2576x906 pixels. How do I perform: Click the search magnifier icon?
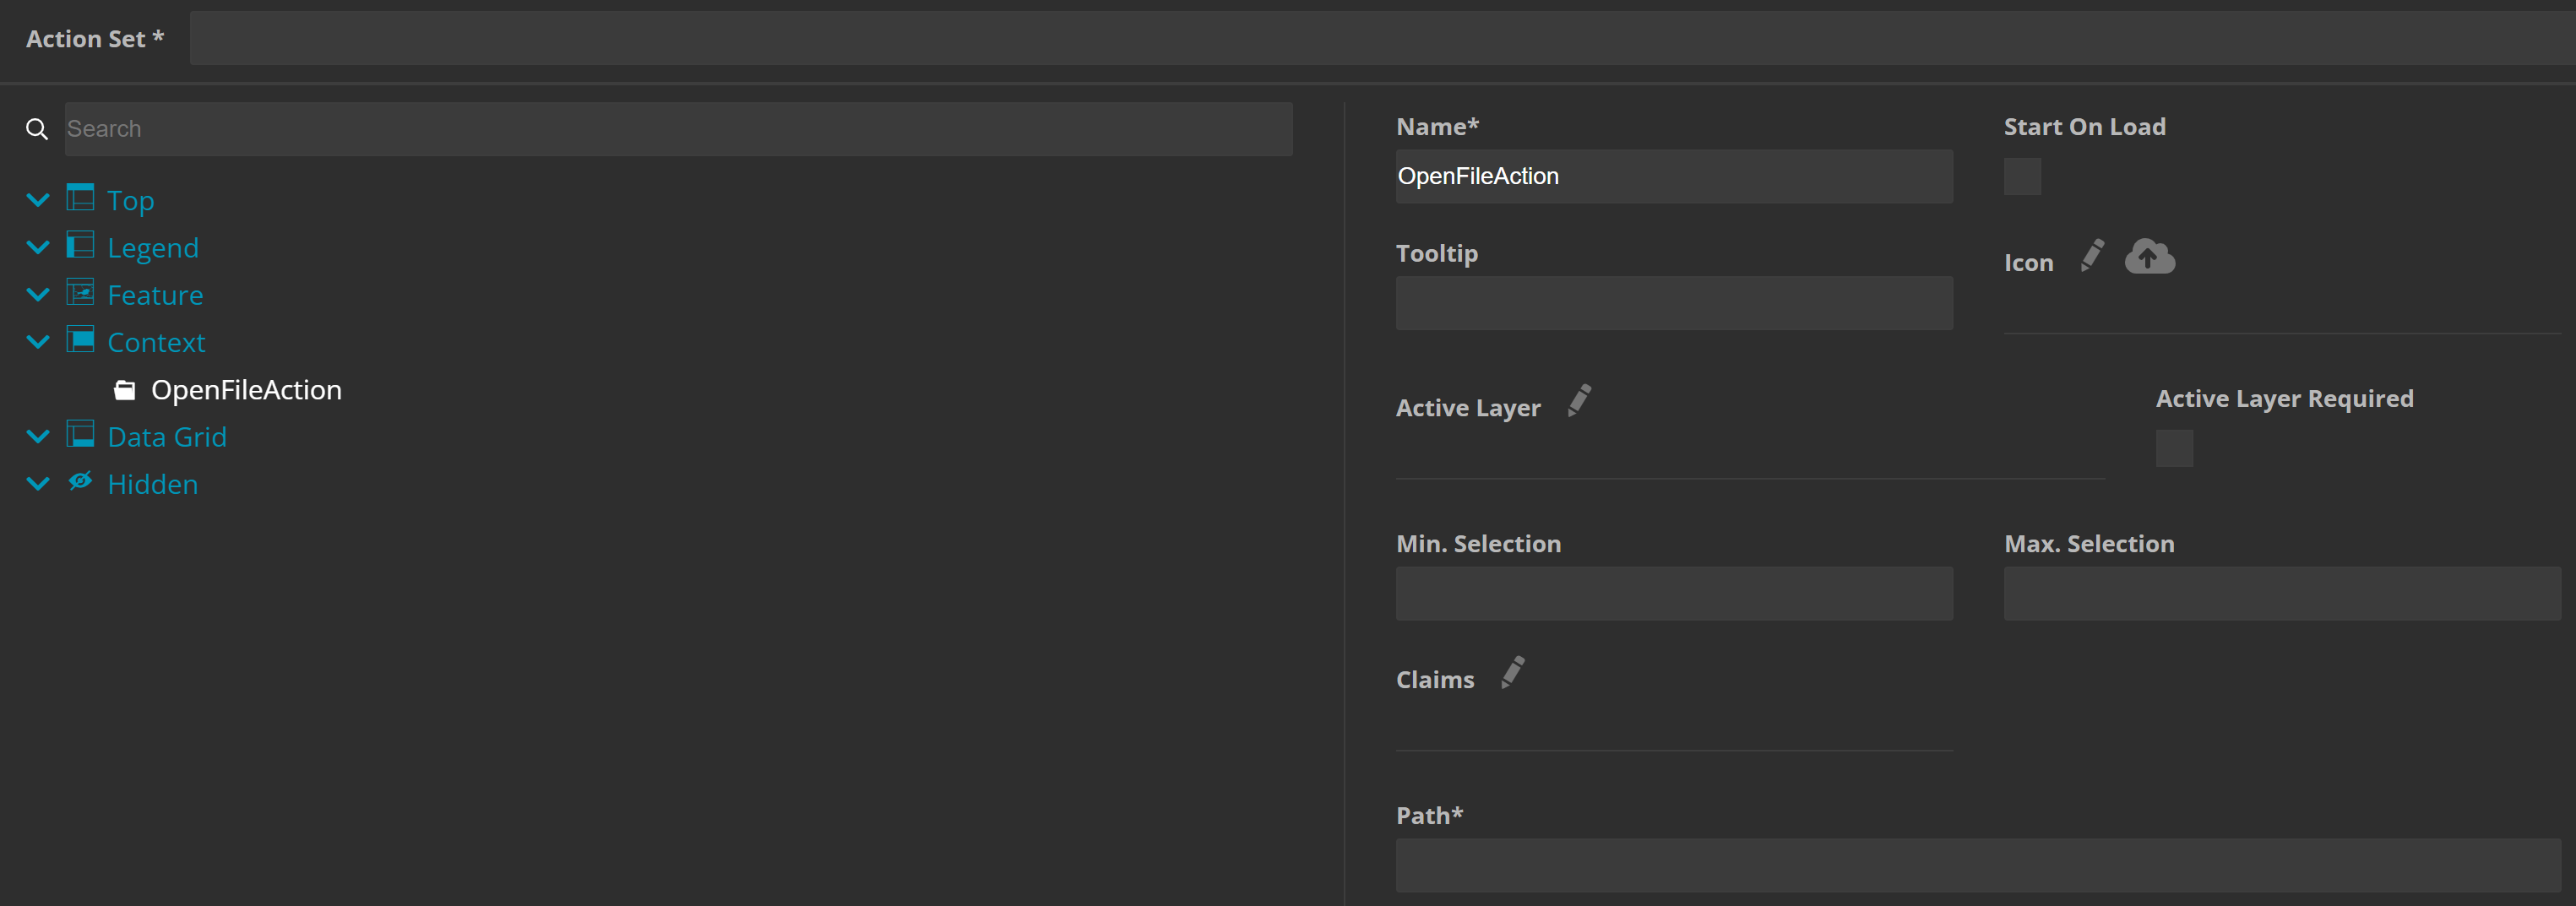coord(37,129)
